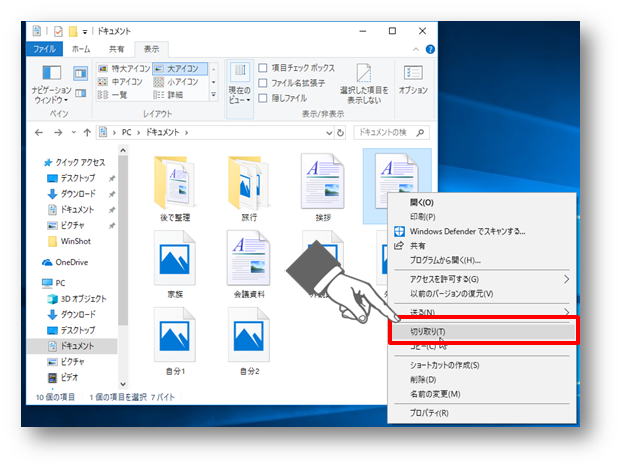The image size is (622, 469).
Task: Go up one folder level arrow
Action: (x=87, y=133)
